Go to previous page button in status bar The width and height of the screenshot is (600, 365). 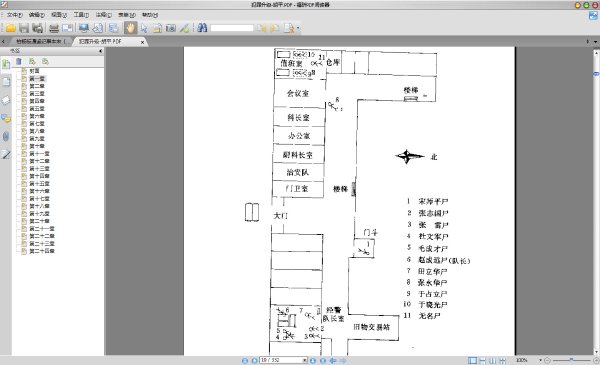click(x=254, y=360)
